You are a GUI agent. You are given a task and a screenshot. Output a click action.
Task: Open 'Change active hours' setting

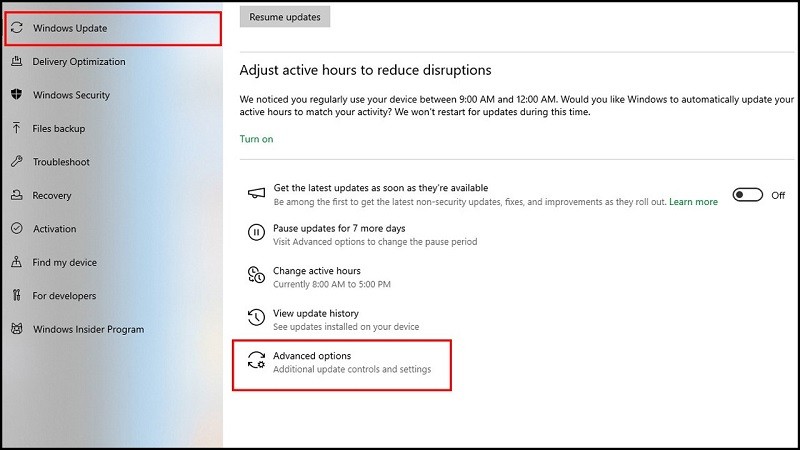pos(316,271)
